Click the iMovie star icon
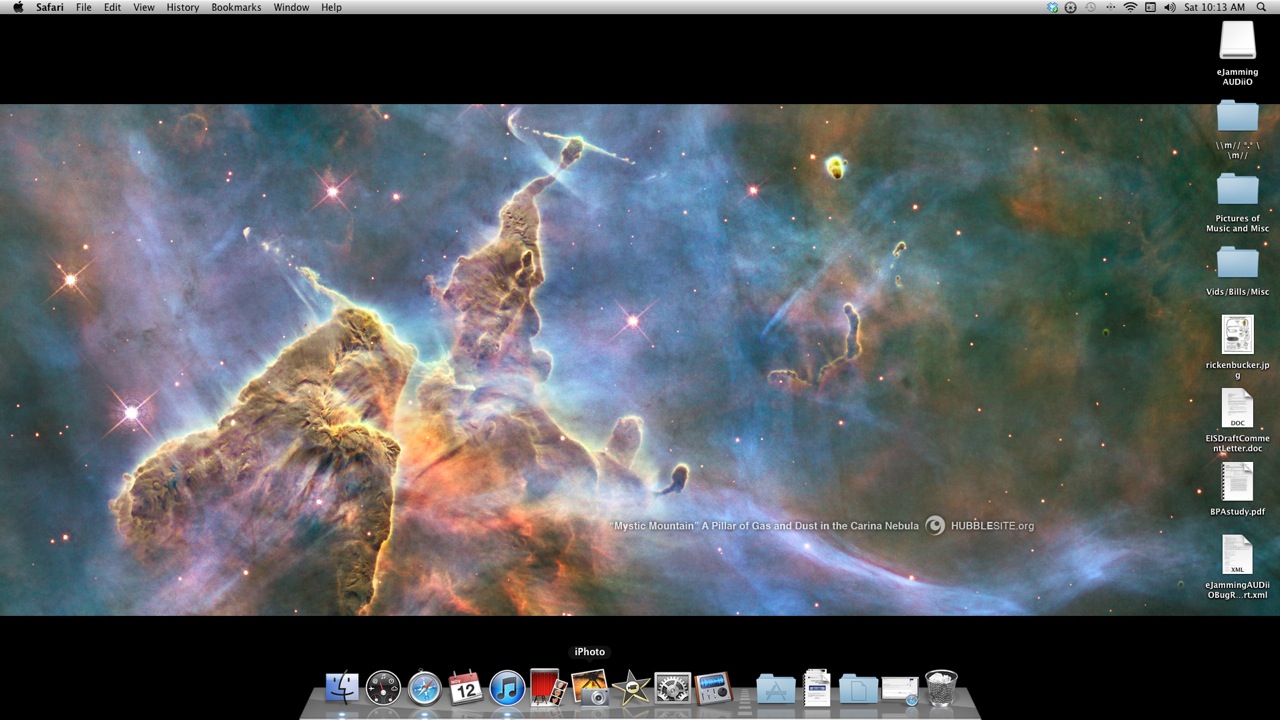The image size is (1280, 720). (x=631, y=688)
